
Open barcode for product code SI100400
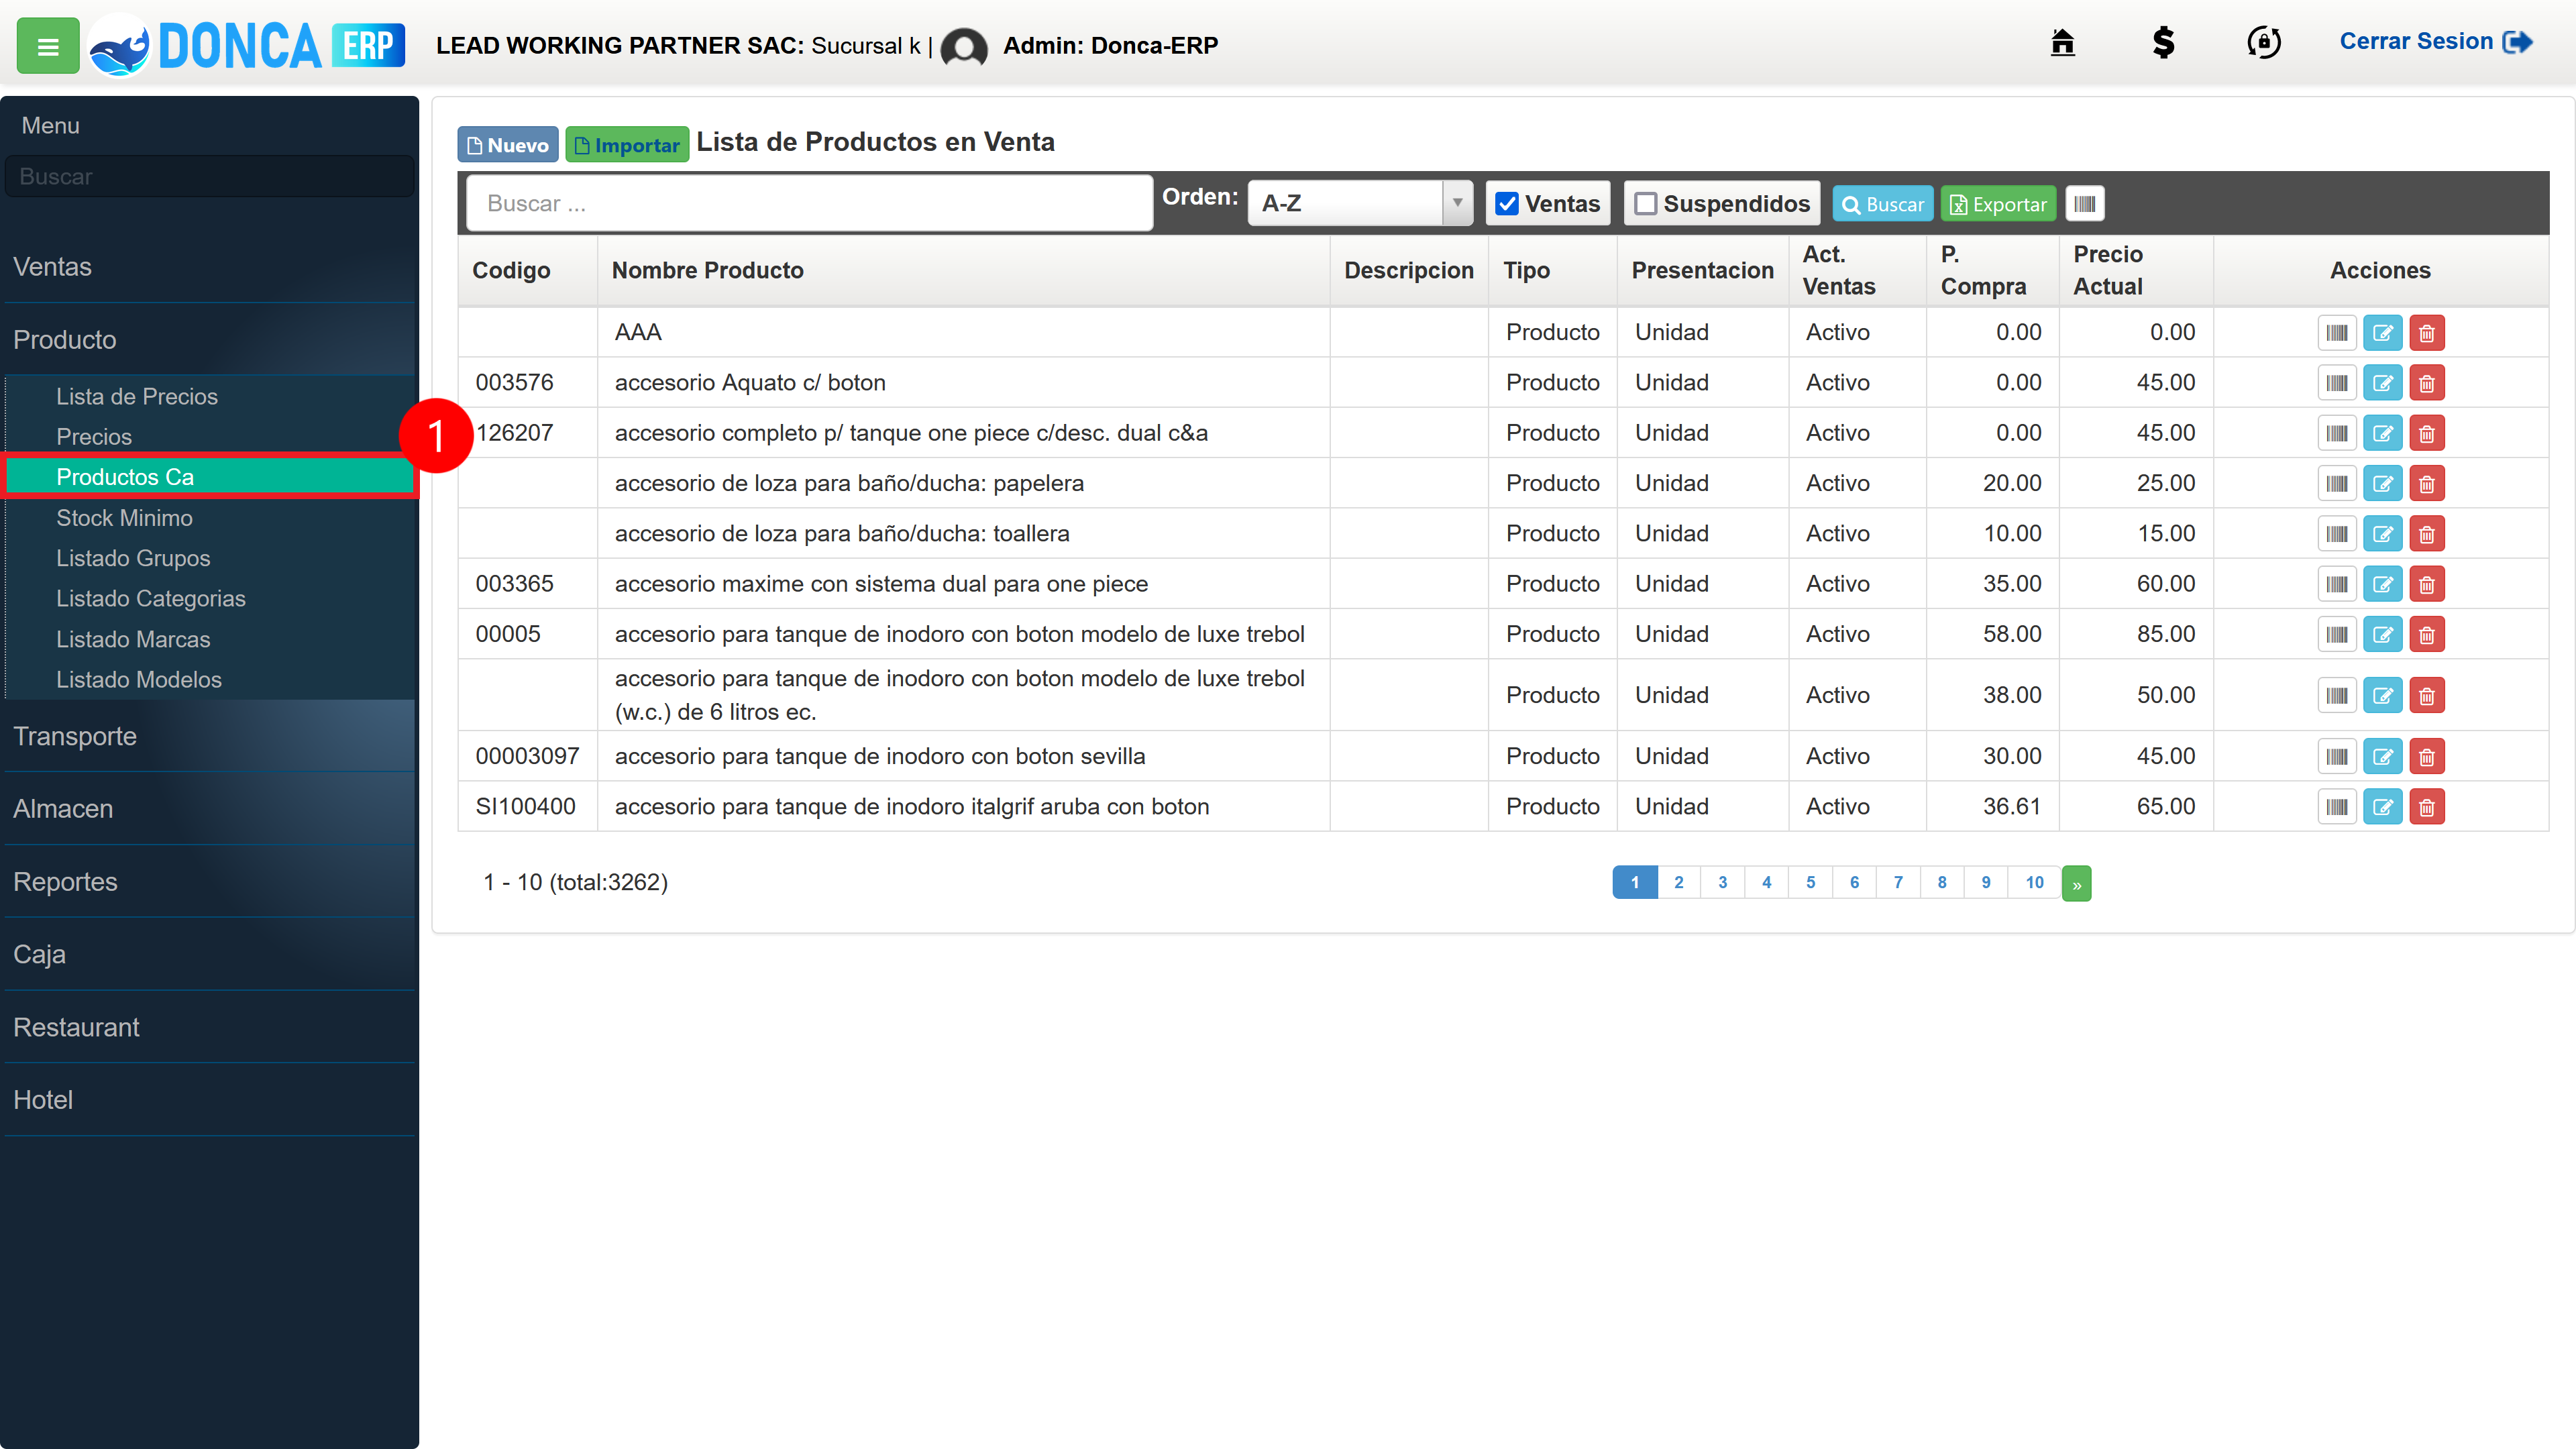click(x=2337, y=807)
